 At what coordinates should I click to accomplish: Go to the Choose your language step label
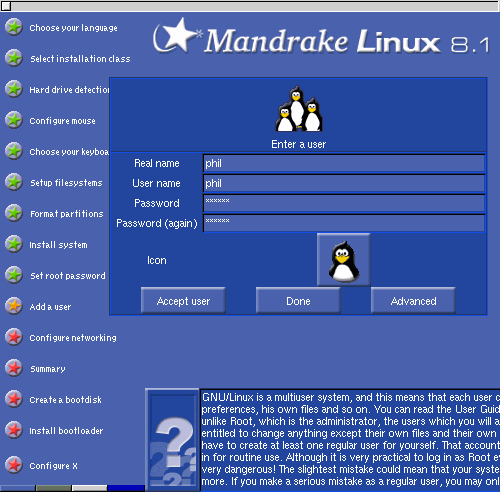(x=73, y=28)
